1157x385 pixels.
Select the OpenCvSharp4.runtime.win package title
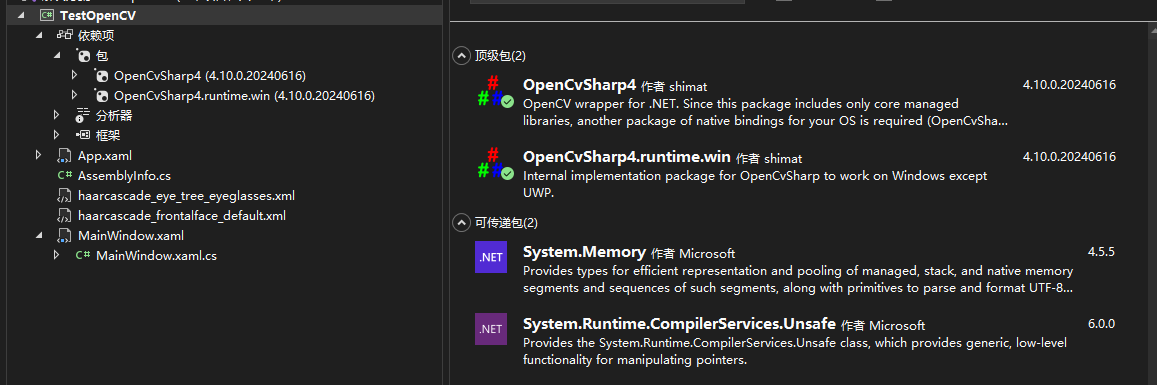point(626,156)
